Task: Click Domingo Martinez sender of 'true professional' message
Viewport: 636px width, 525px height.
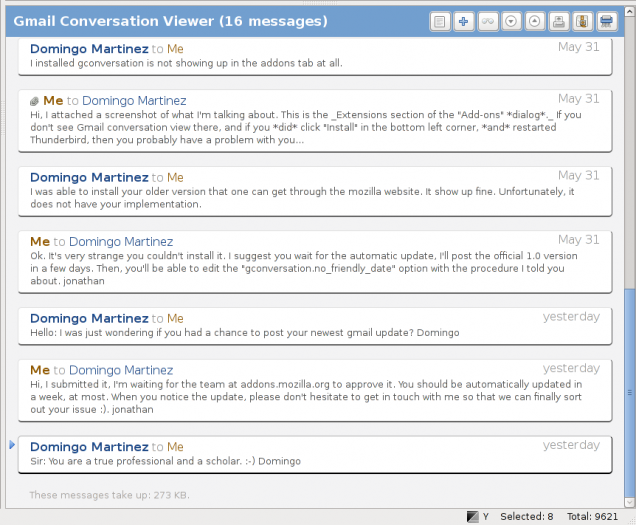Action: [89, 447]
